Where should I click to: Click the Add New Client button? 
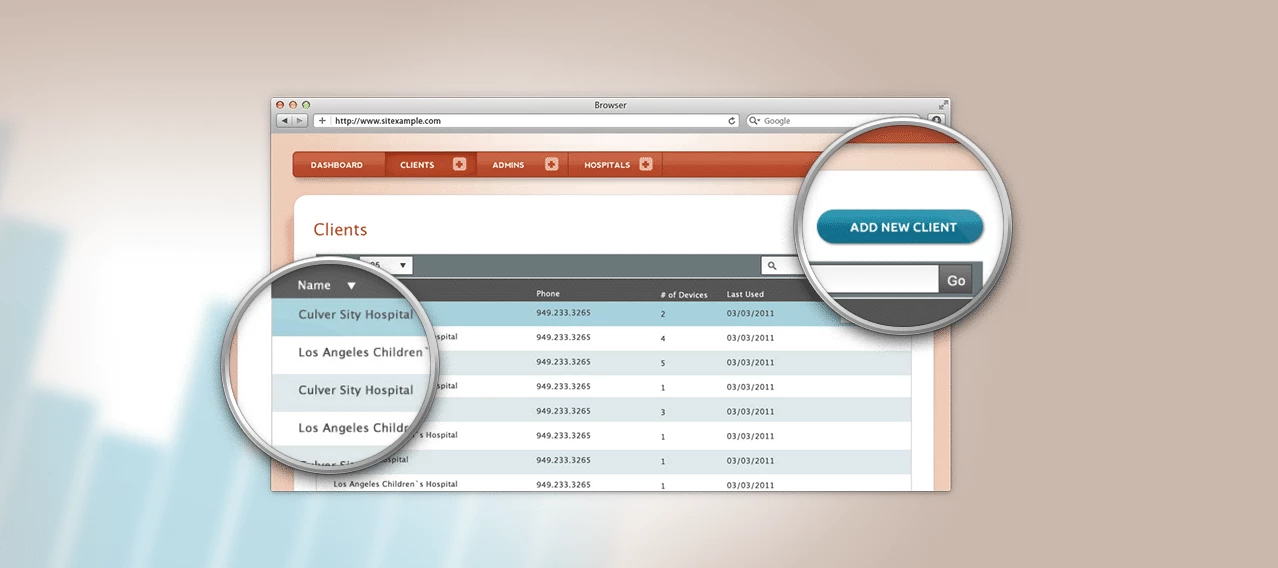[x=900, y=227]
